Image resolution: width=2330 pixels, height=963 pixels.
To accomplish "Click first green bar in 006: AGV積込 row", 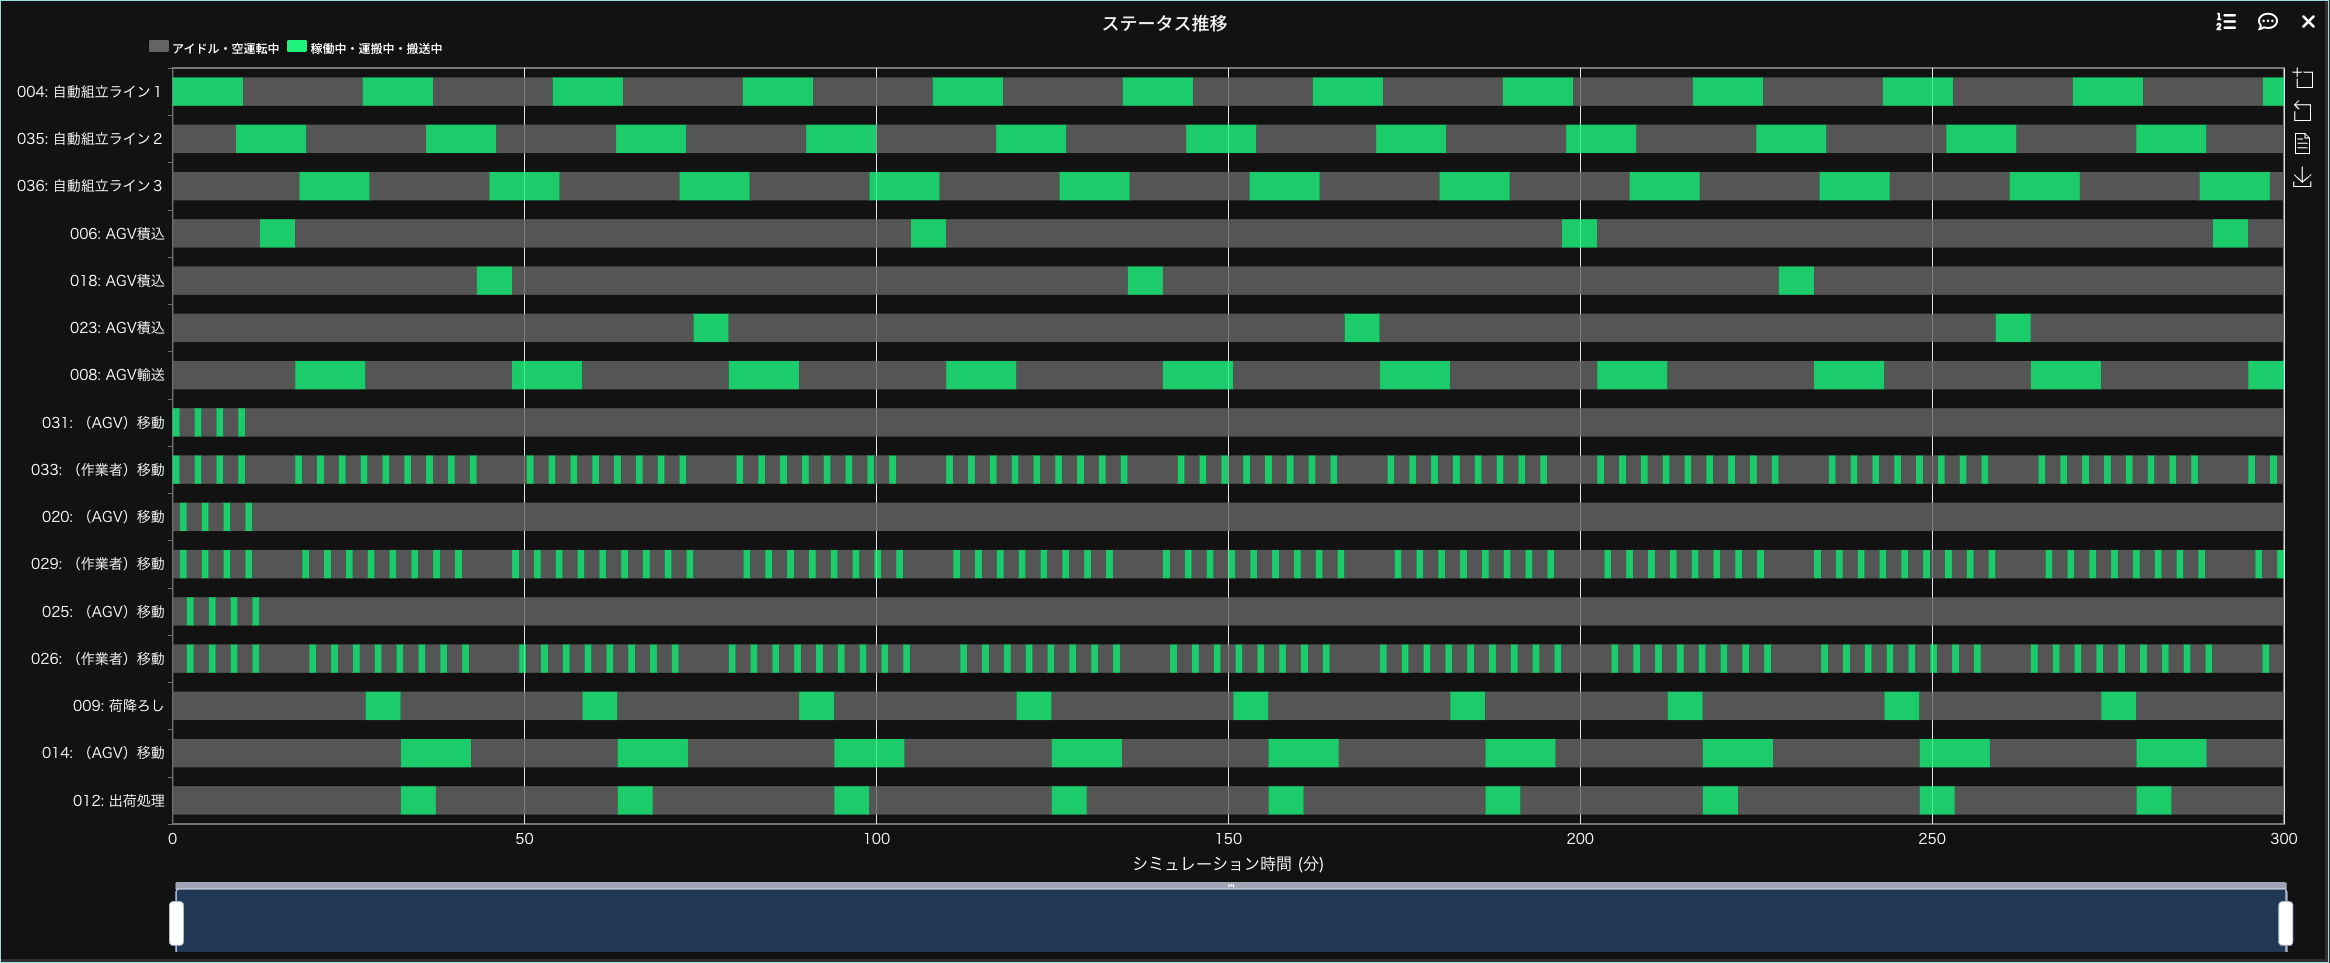I will [x=277, y=234].
